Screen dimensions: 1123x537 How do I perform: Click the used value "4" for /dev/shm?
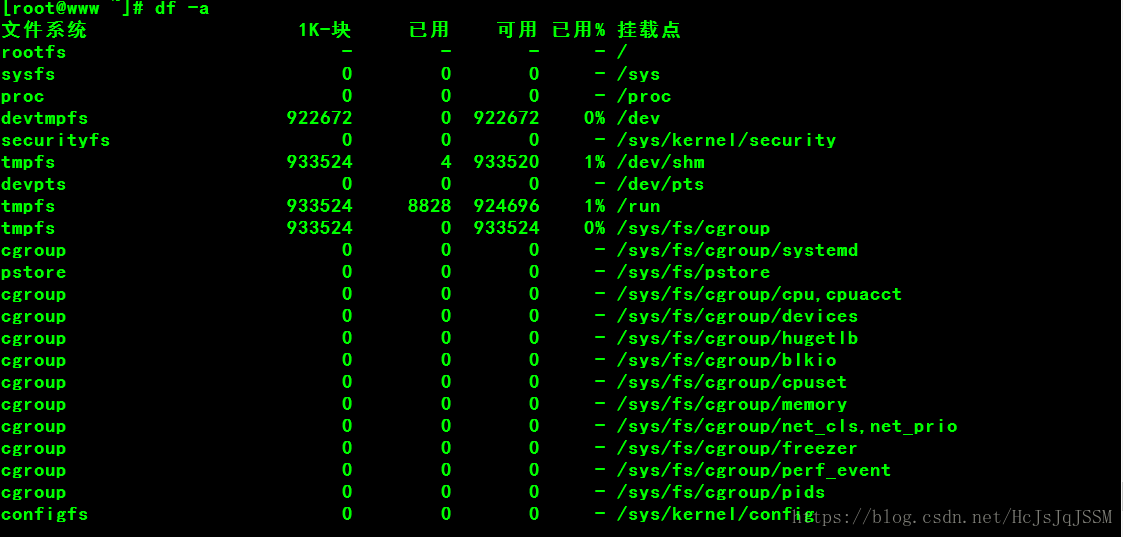(446, 163)
